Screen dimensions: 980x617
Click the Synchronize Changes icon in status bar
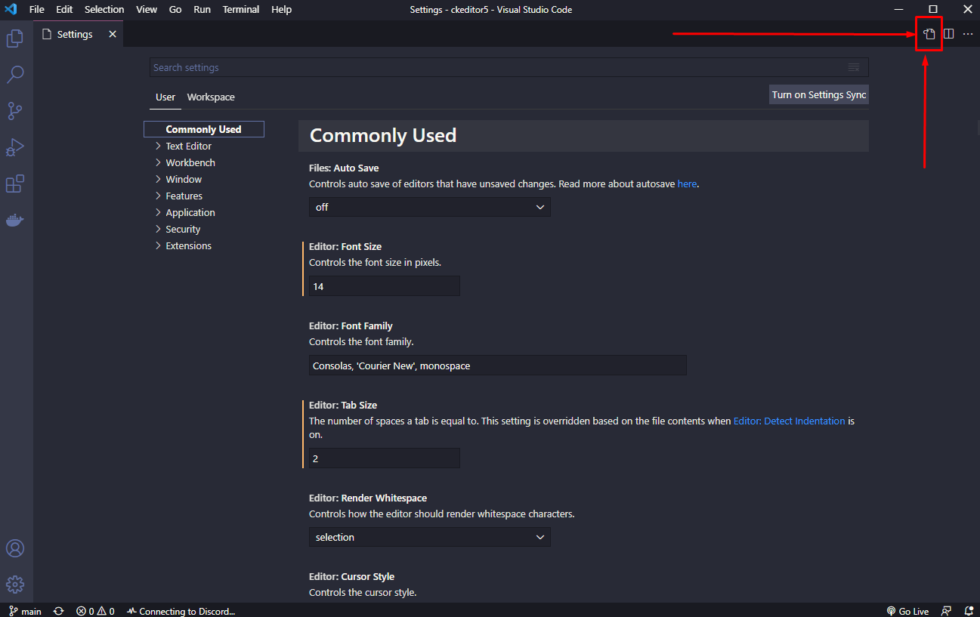[59, 611]
